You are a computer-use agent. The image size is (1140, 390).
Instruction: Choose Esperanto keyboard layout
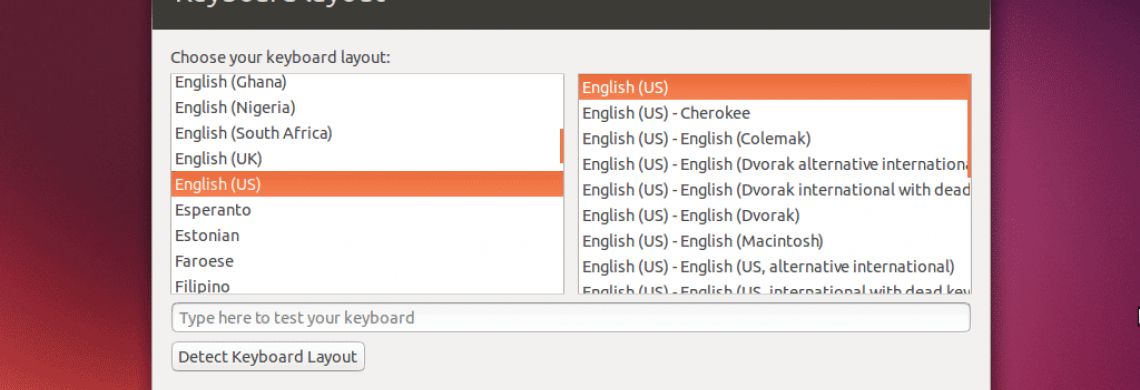pyautogui.click(x=366, y=210)
